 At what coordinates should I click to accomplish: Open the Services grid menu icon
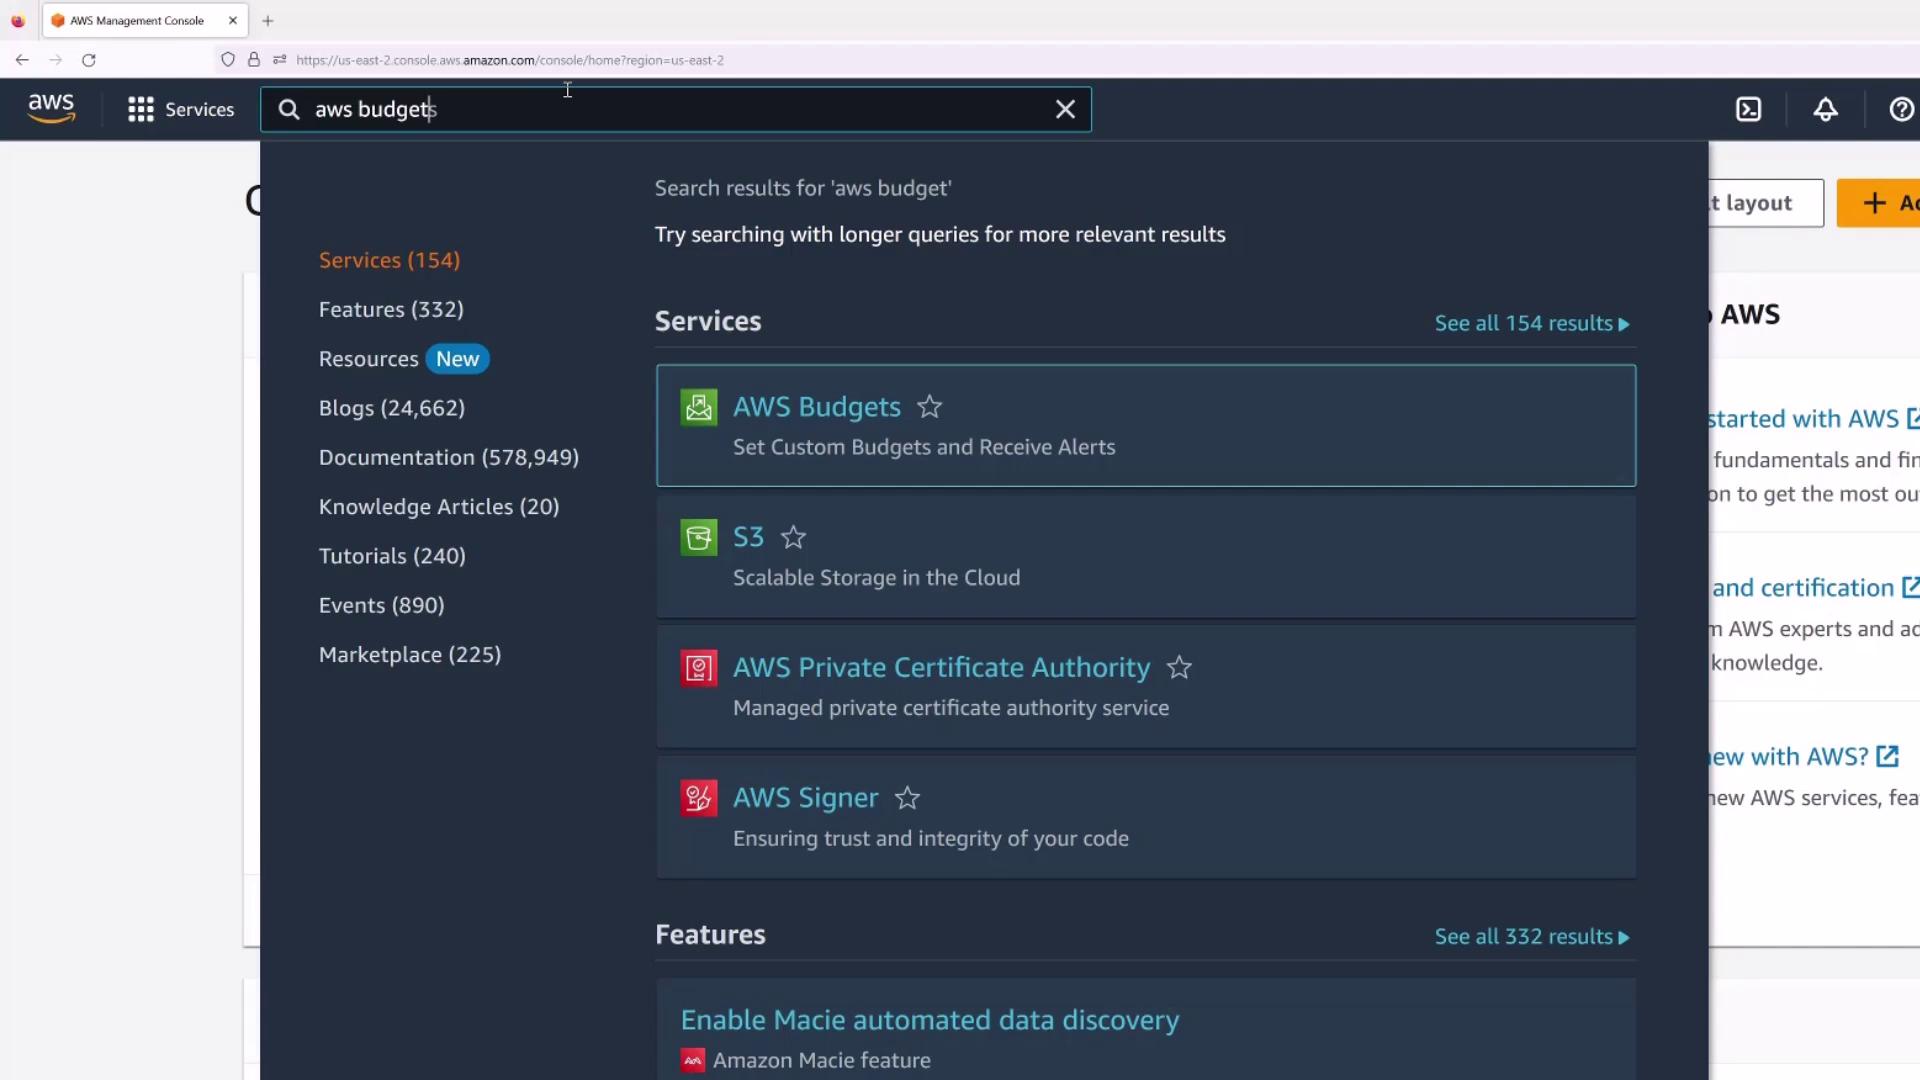[x=141, y=109]
